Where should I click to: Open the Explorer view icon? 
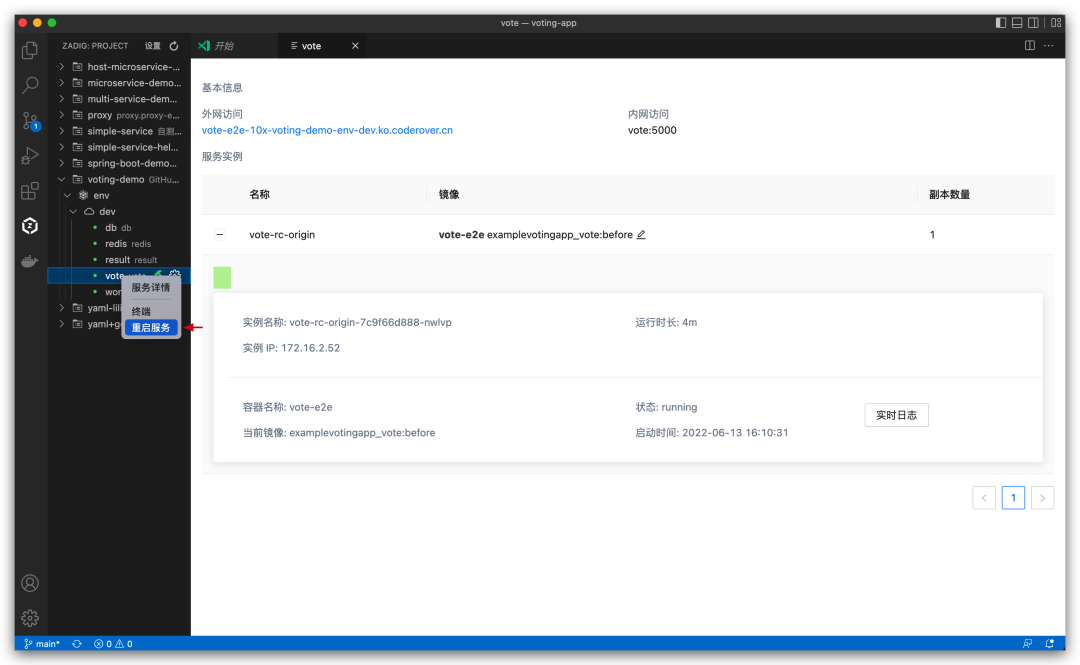[x=30, y=50]
